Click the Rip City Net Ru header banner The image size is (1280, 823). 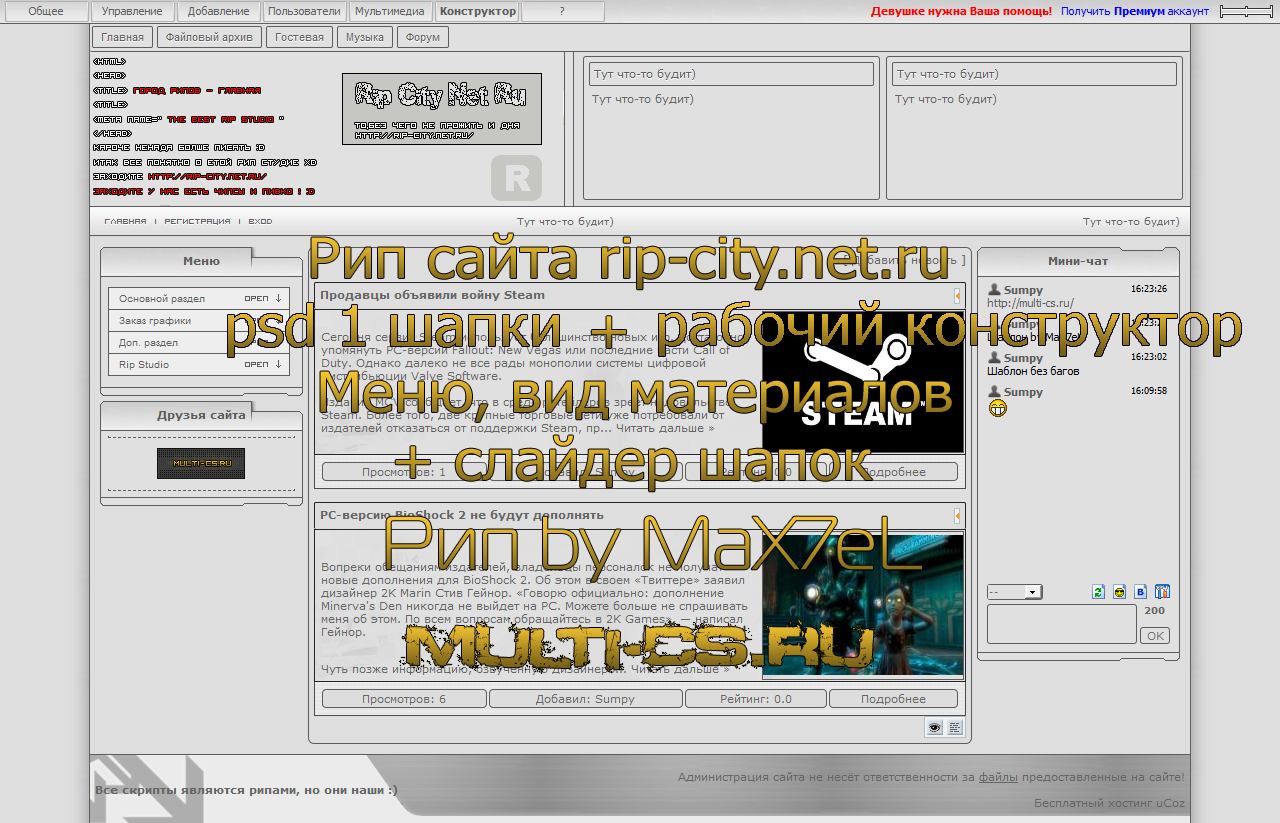coord(442,109)
